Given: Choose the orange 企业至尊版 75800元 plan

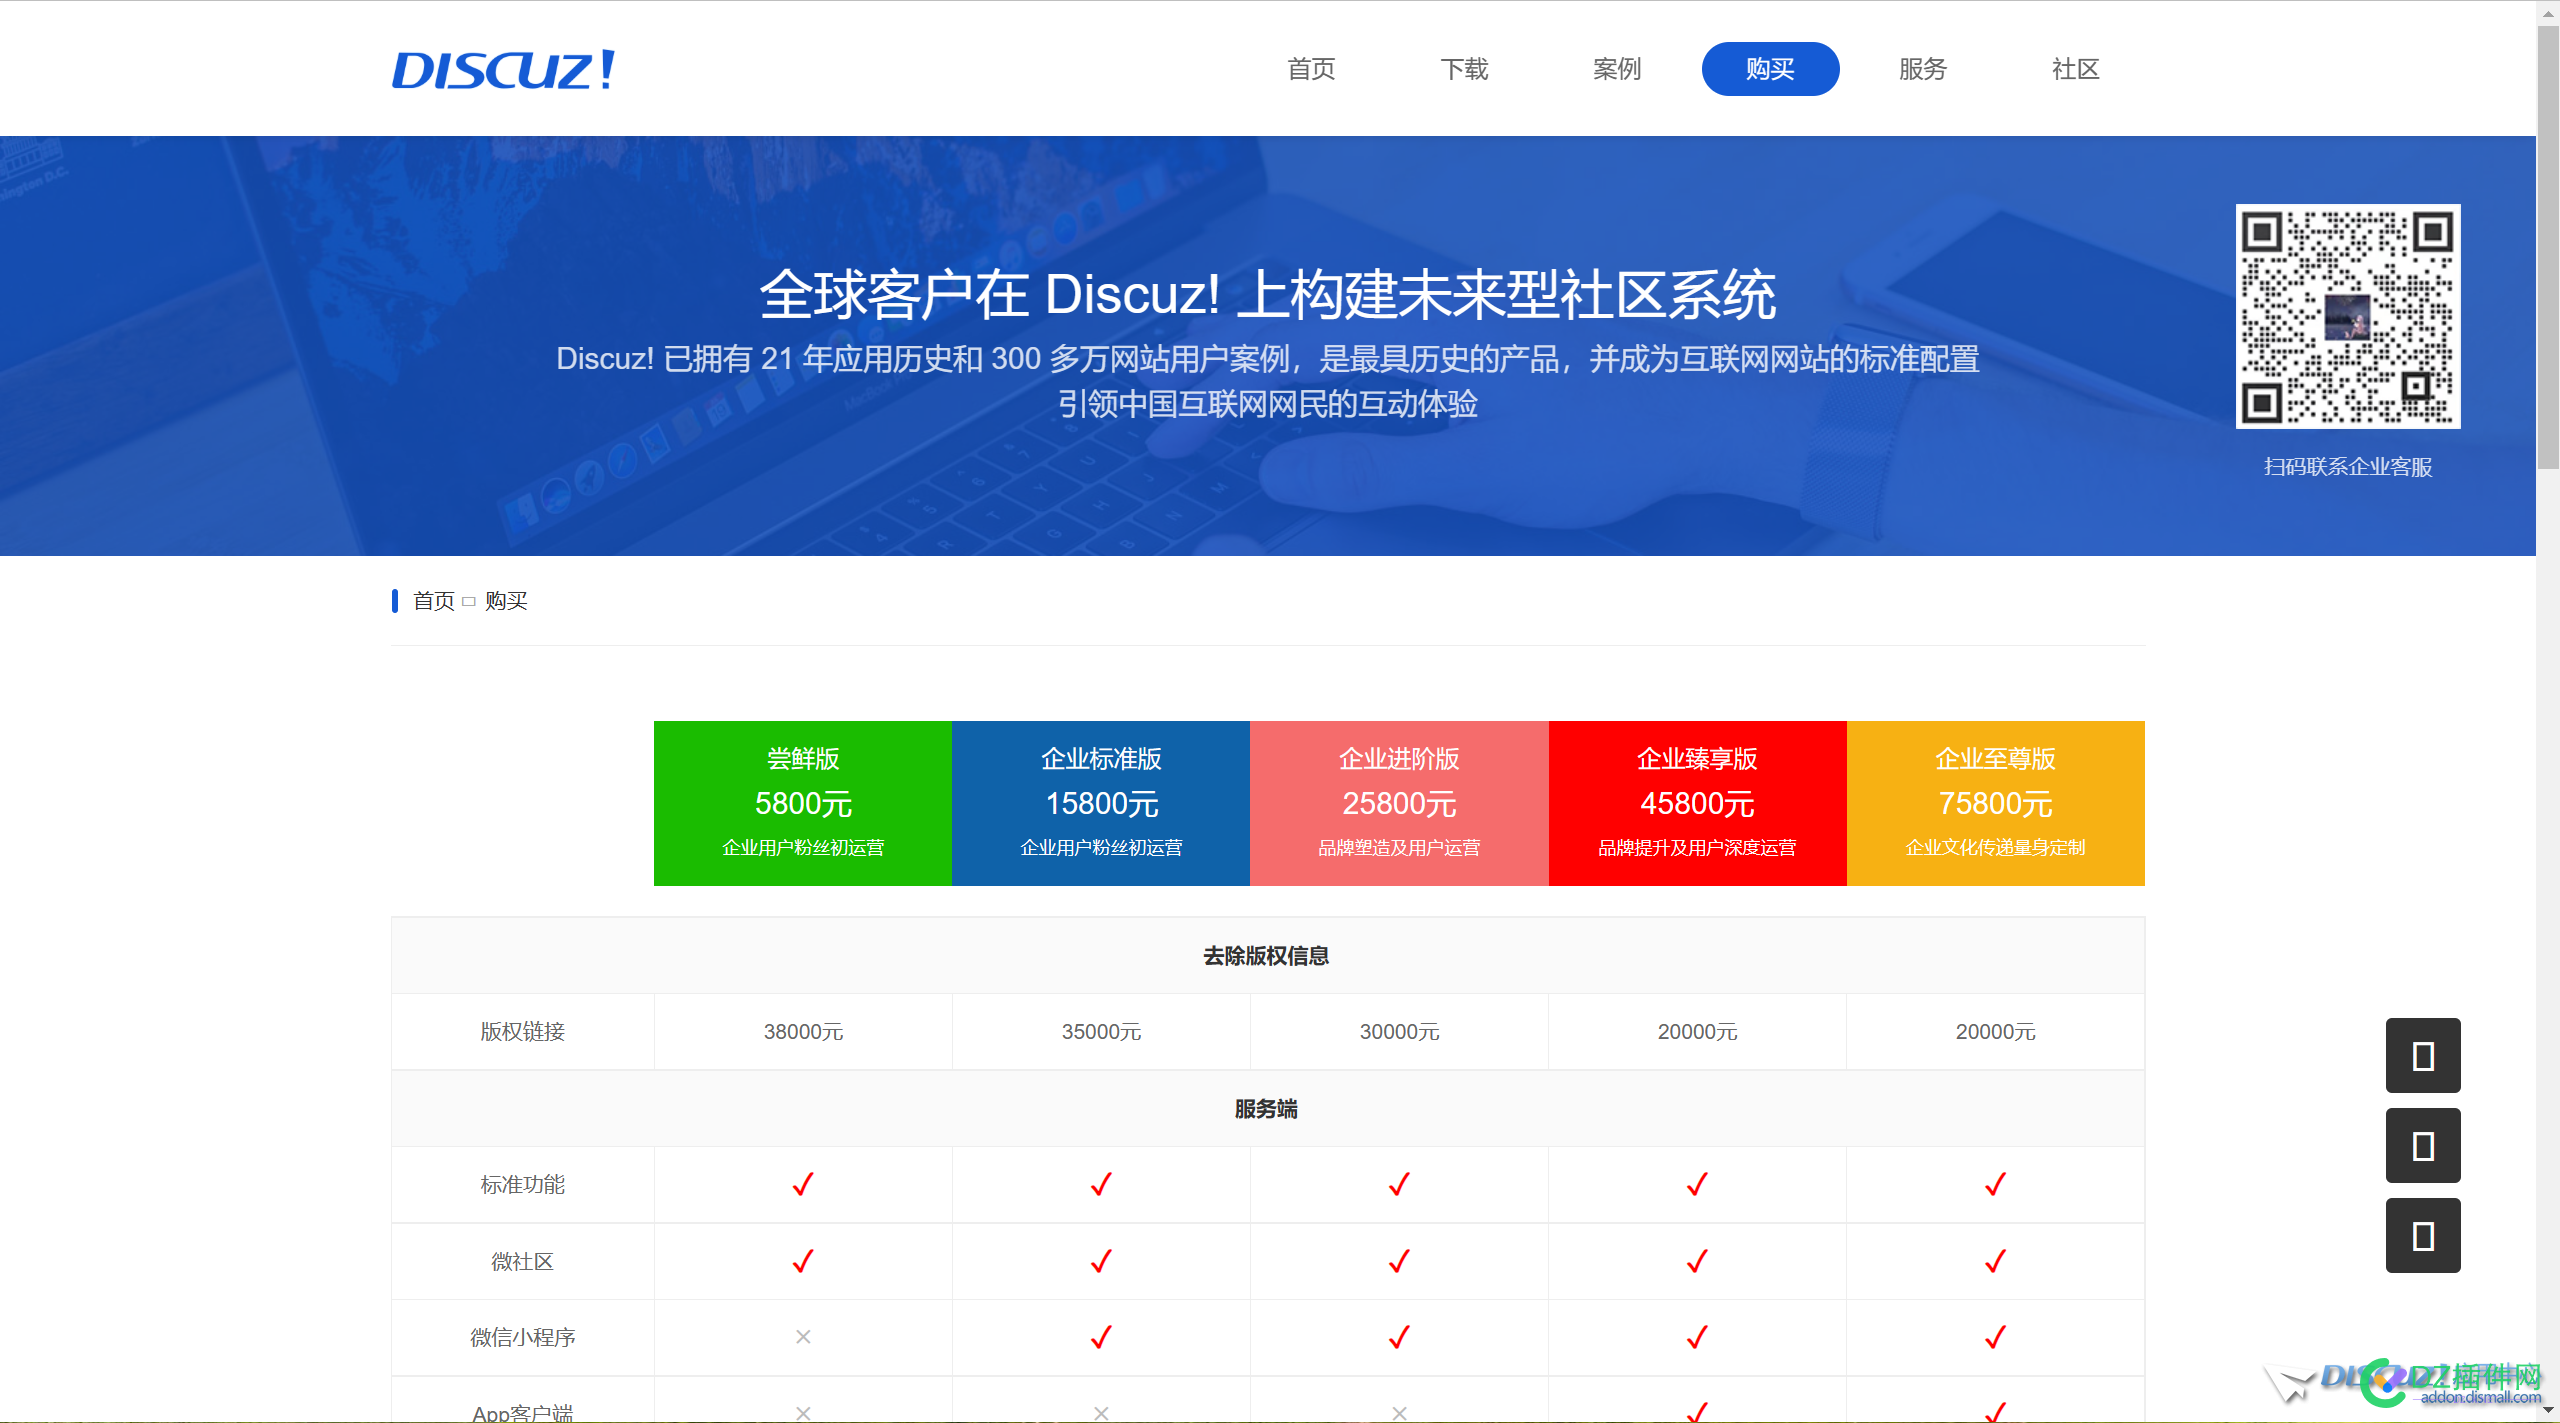Looking at the screenshot, I should point(1995,803).
